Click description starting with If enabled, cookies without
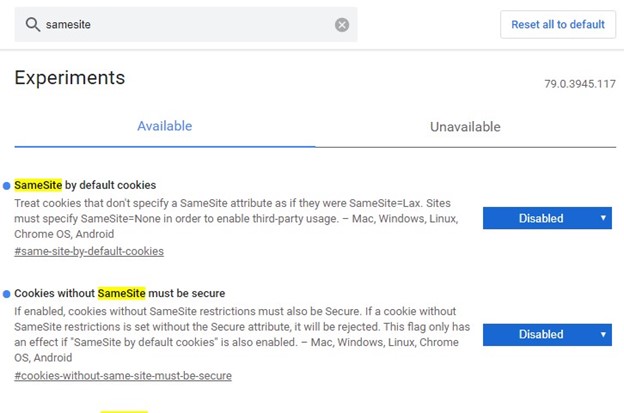This screenshot has height=413, width=624. pos(242,334)
